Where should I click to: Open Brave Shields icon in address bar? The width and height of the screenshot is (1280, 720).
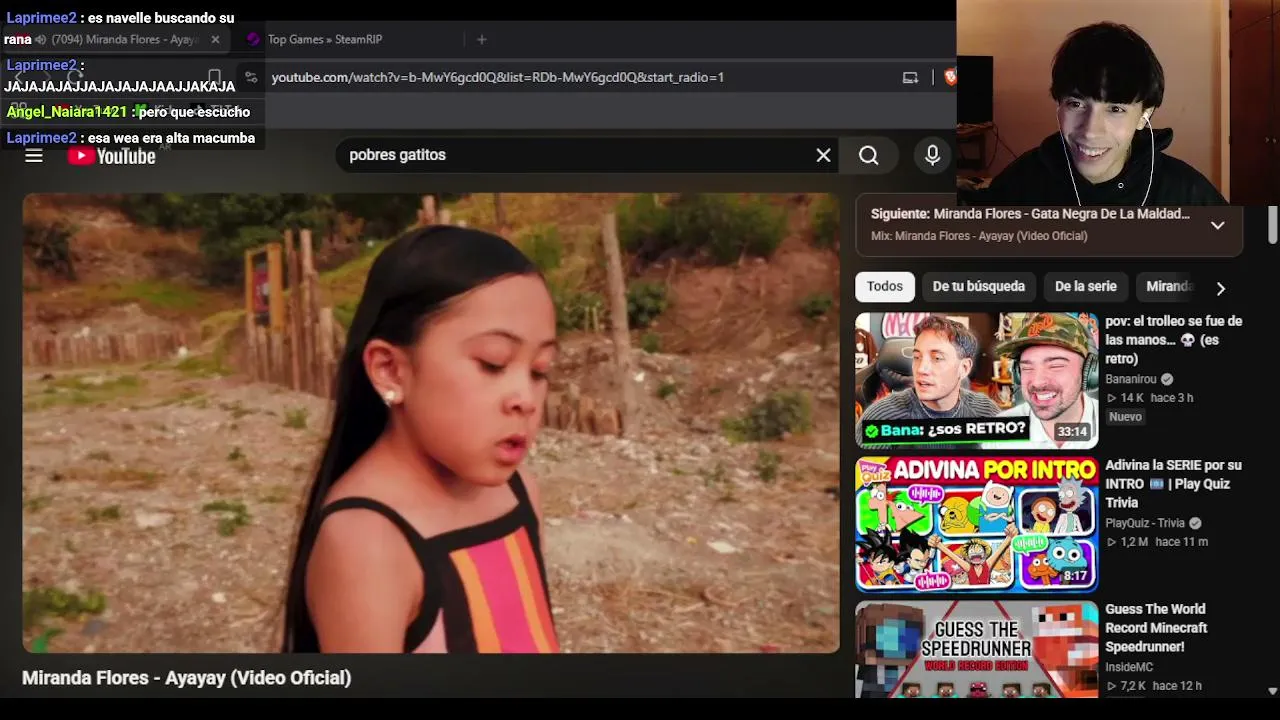(949, 77)
